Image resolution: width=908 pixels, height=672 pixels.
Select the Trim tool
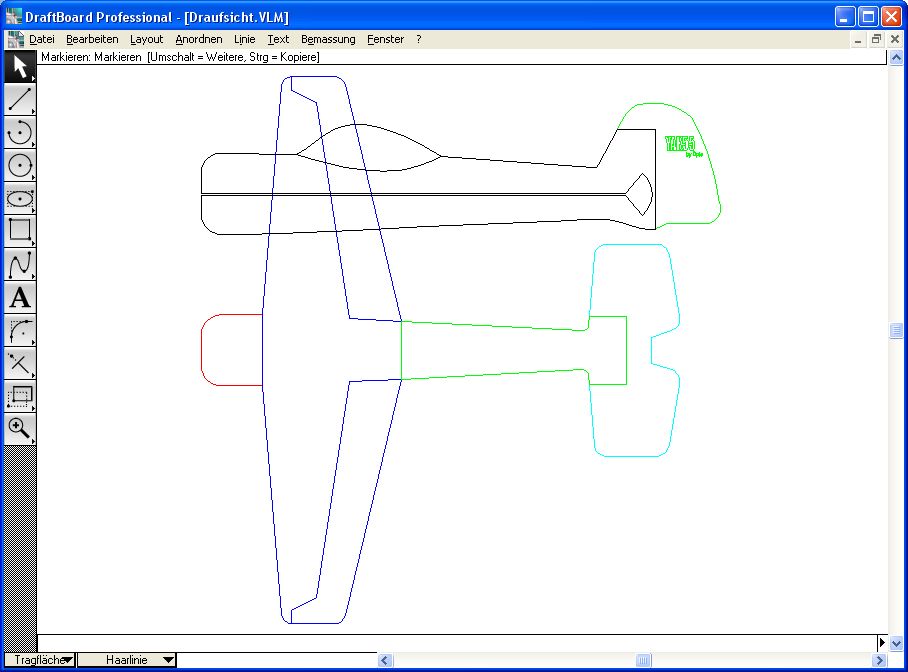pos(20,364)
